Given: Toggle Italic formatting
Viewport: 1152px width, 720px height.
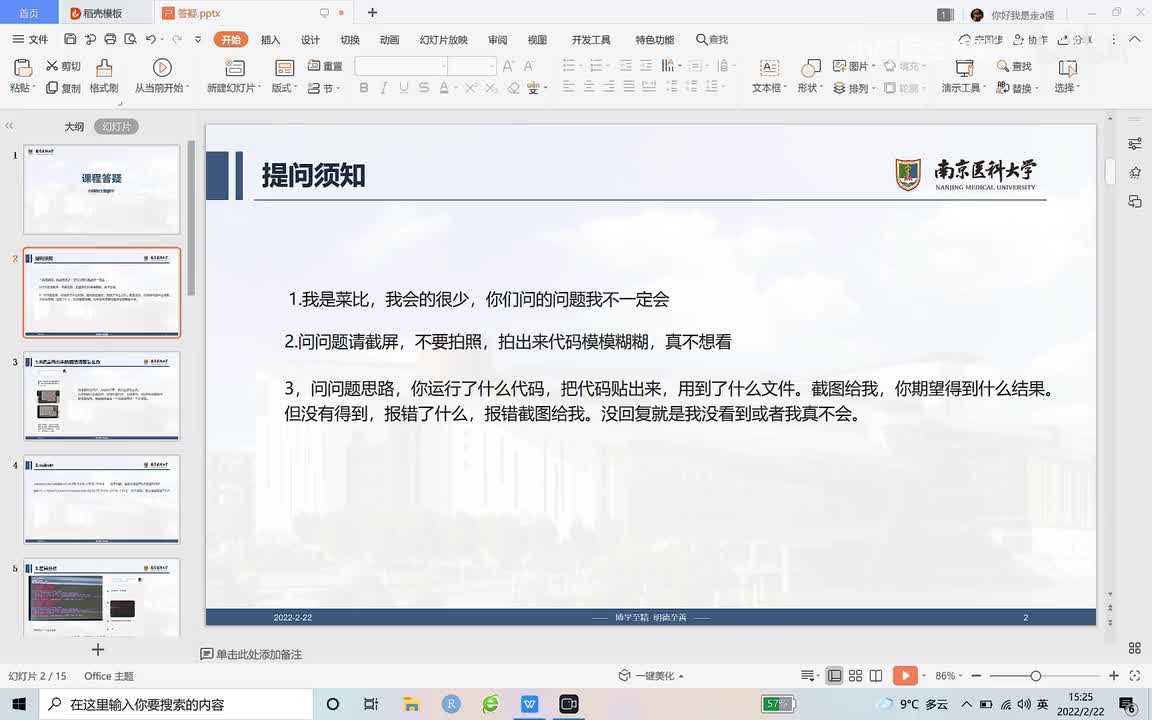Looking at the screenshot, I should point(384,88).
